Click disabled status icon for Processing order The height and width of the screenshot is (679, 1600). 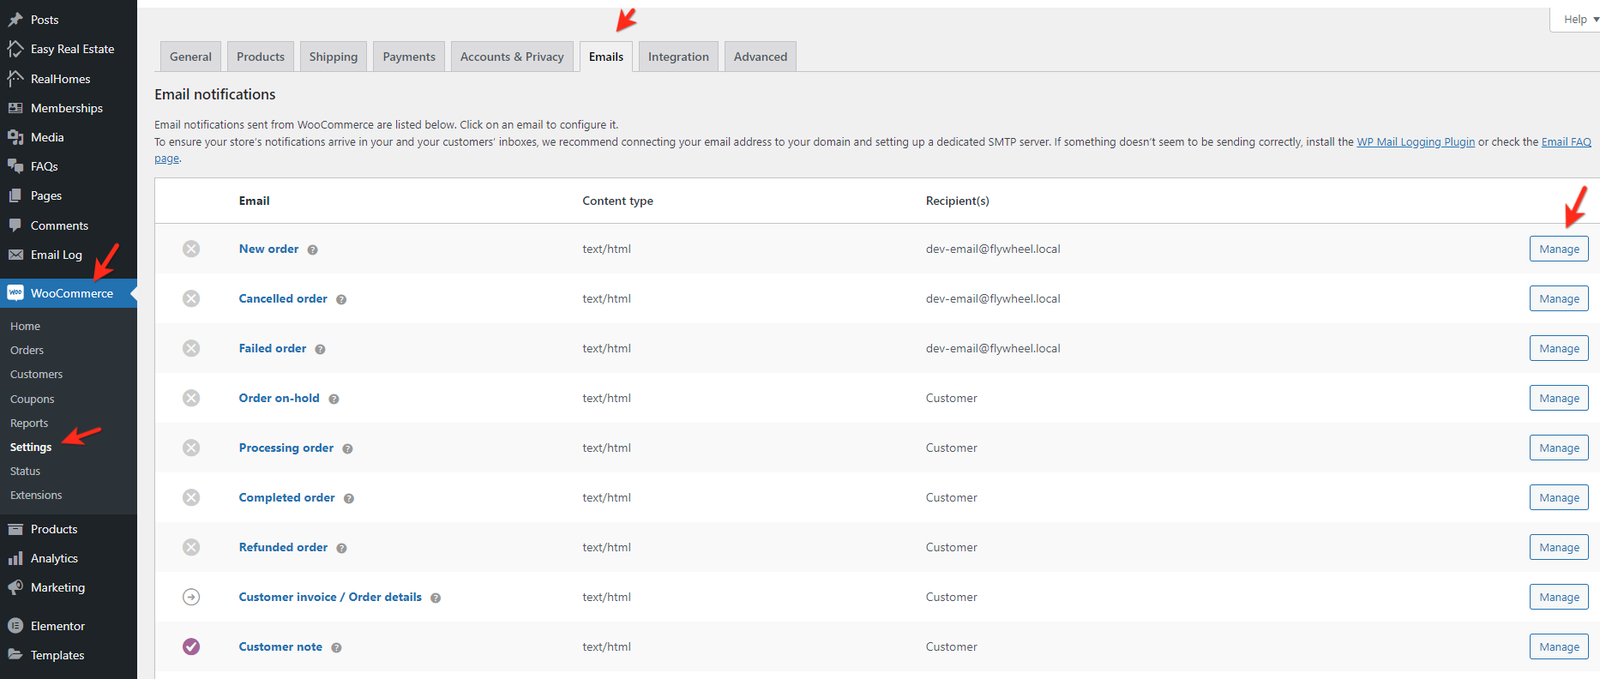tap(191, 448)
